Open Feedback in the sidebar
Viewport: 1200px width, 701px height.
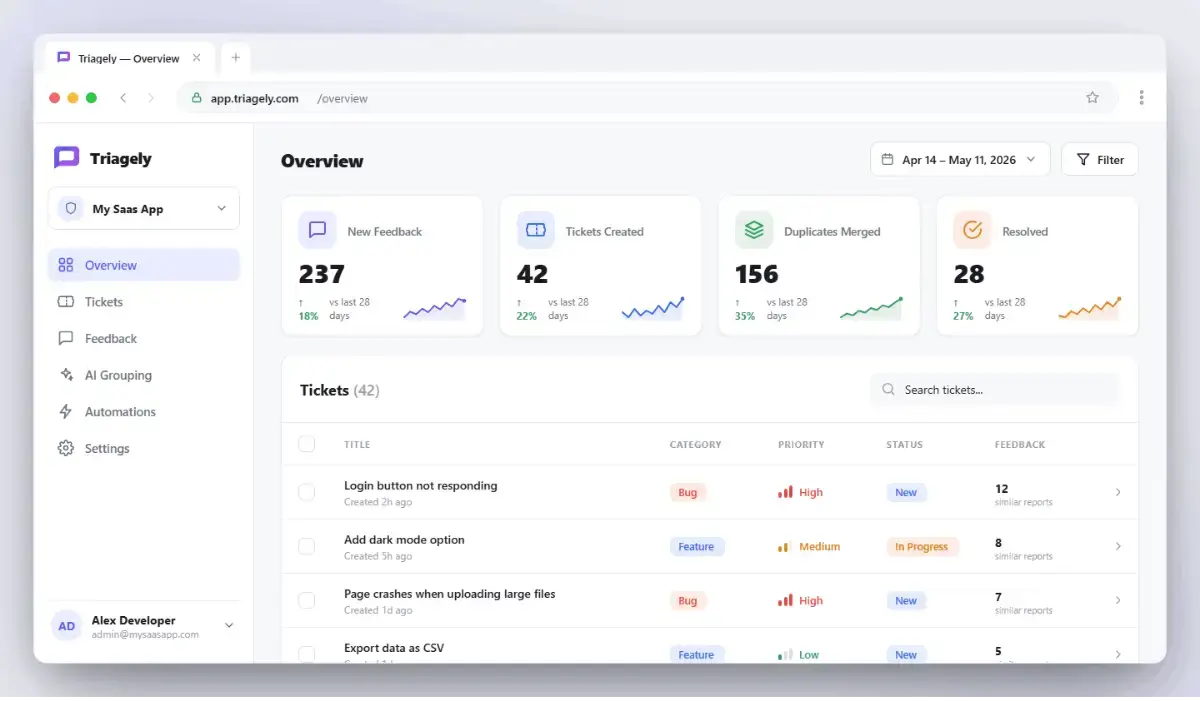pyautogui.click(x=144, y=338)
